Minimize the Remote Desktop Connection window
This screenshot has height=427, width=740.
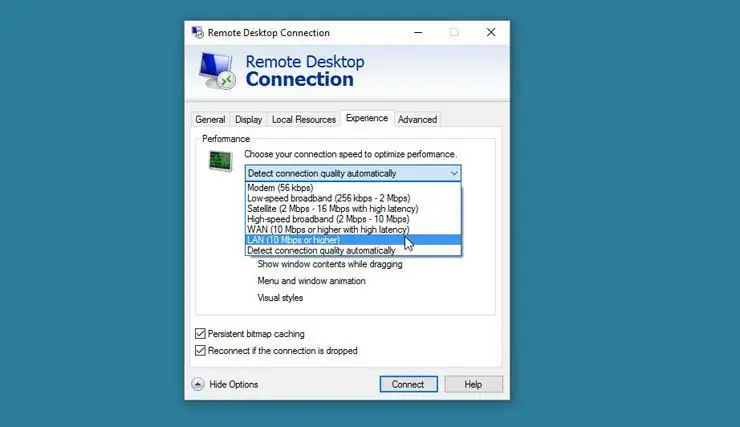click(x=418, y=32)
